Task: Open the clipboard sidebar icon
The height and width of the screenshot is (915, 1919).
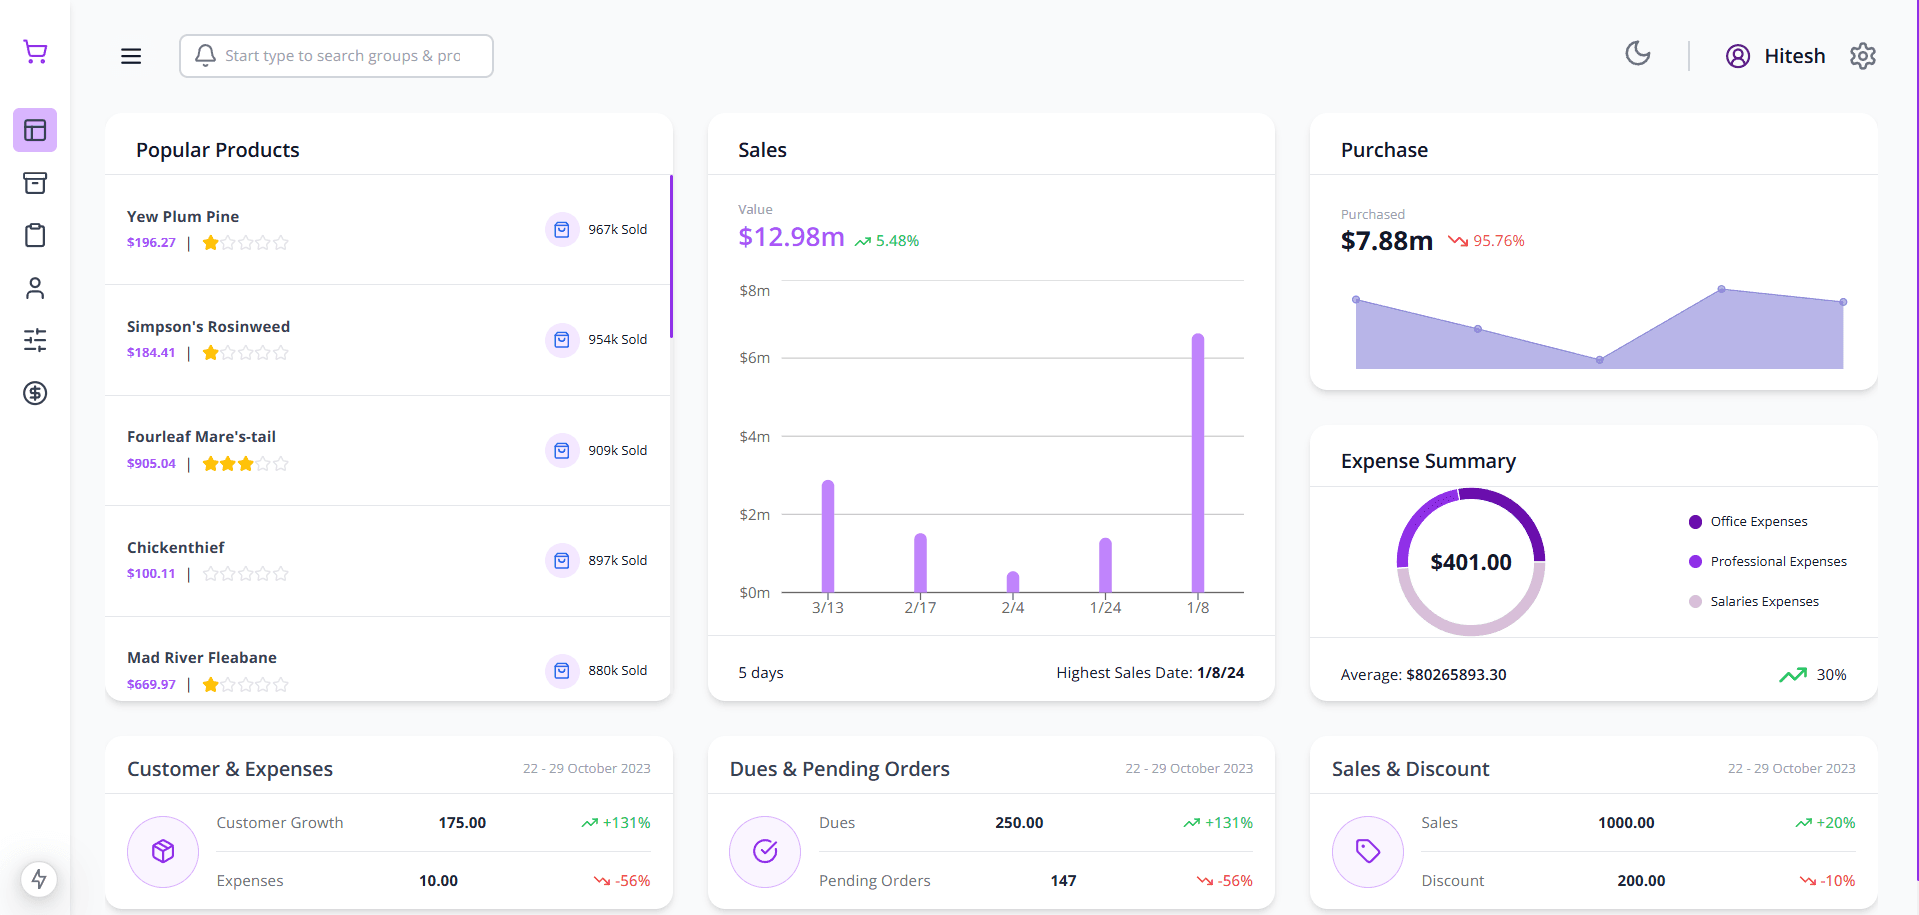Action: (35, 235)
